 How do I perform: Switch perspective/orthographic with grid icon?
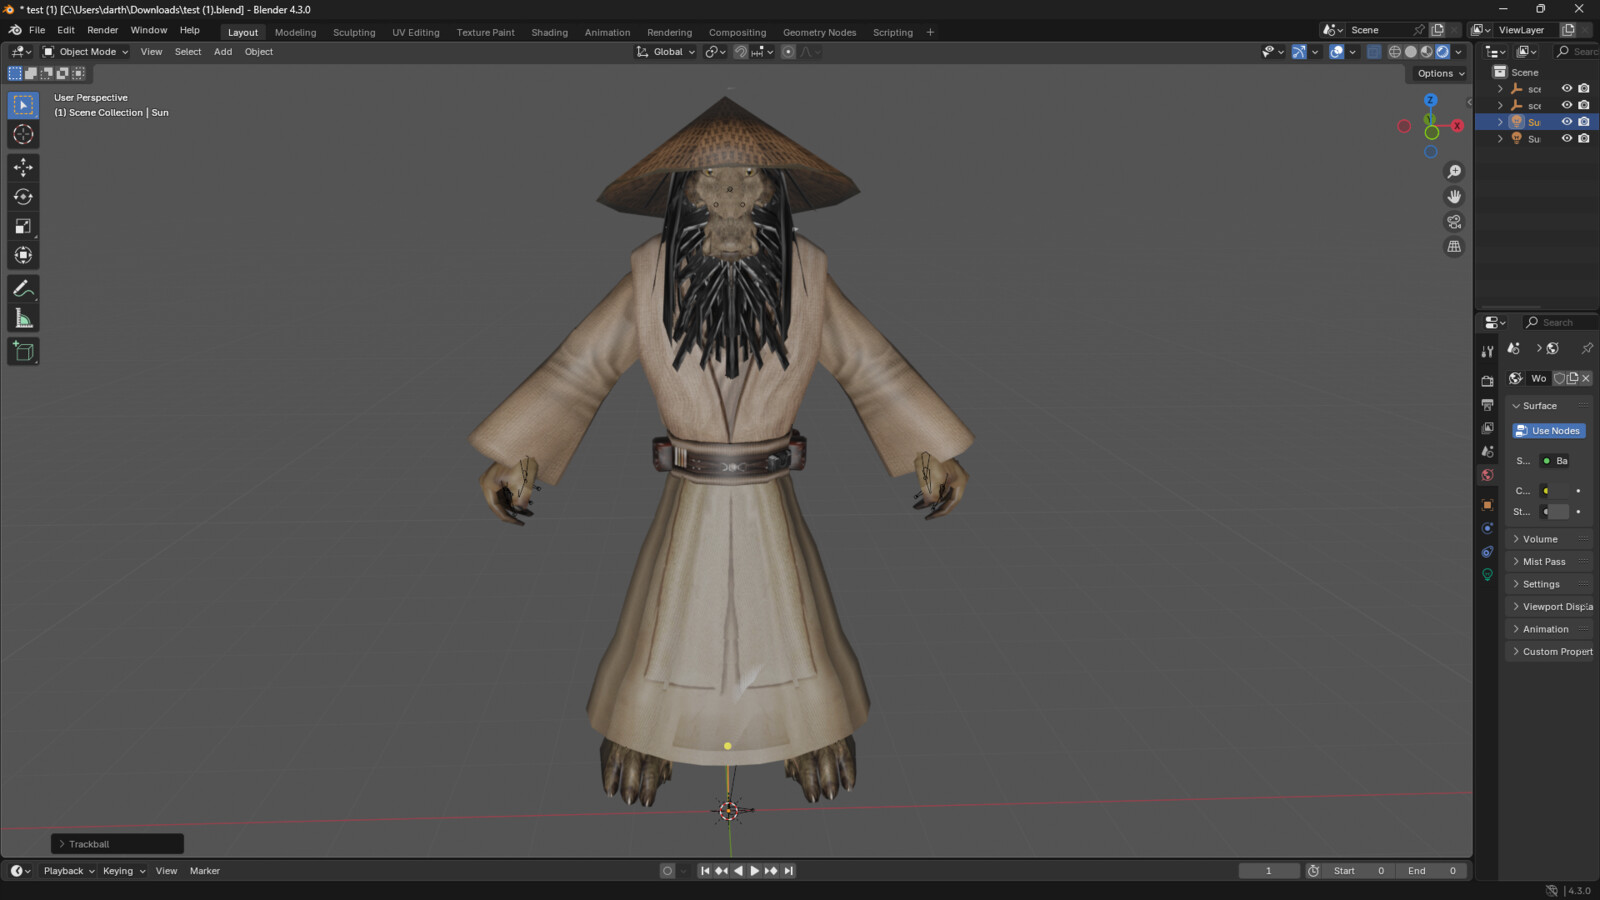(1454, 247)
